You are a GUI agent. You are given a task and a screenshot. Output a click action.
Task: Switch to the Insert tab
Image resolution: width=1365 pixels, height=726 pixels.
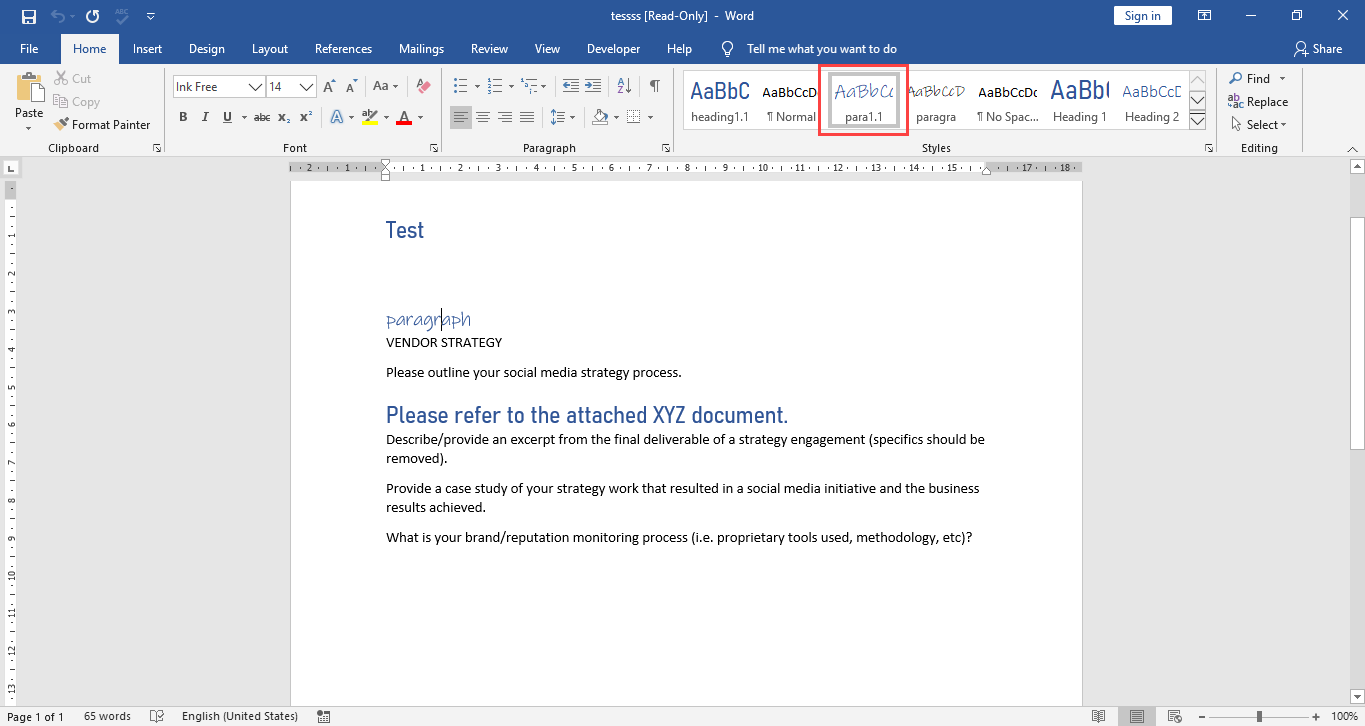click(147, 48)
